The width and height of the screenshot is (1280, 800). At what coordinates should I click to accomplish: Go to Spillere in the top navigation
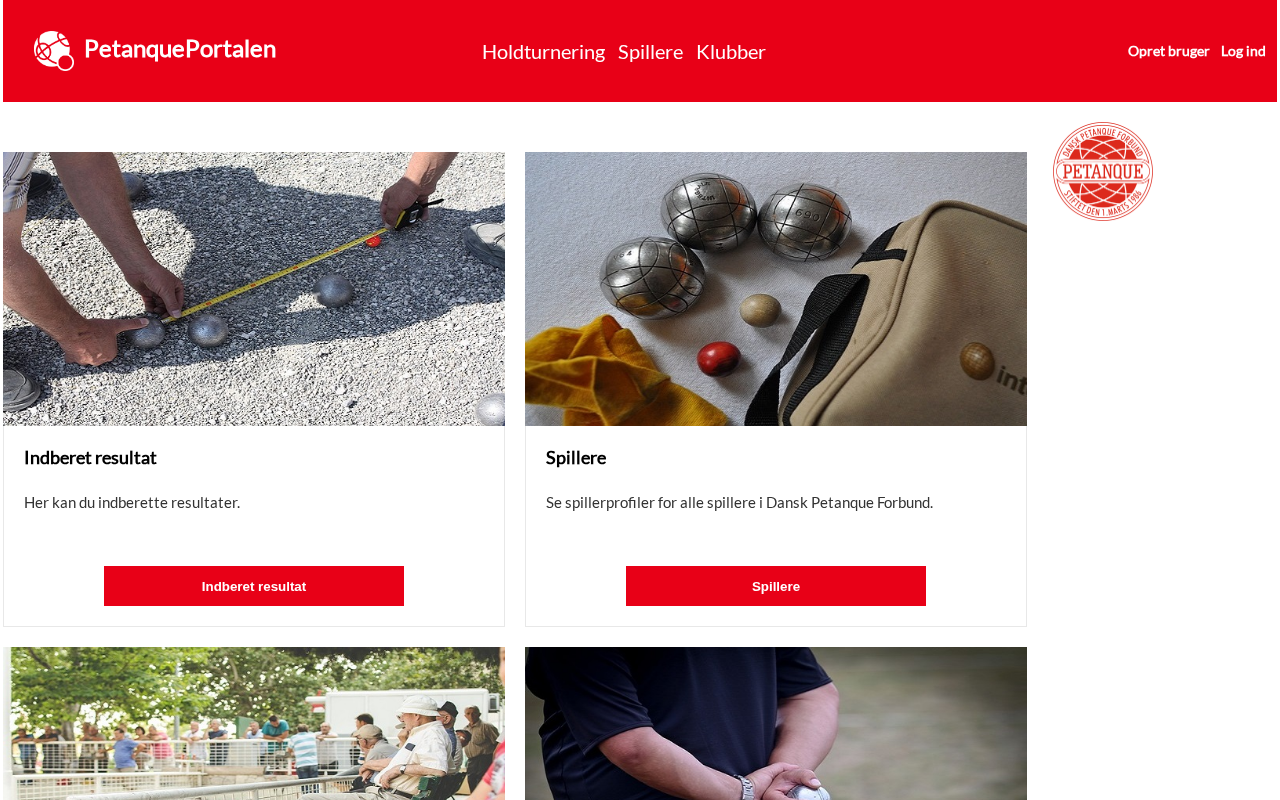650,51
